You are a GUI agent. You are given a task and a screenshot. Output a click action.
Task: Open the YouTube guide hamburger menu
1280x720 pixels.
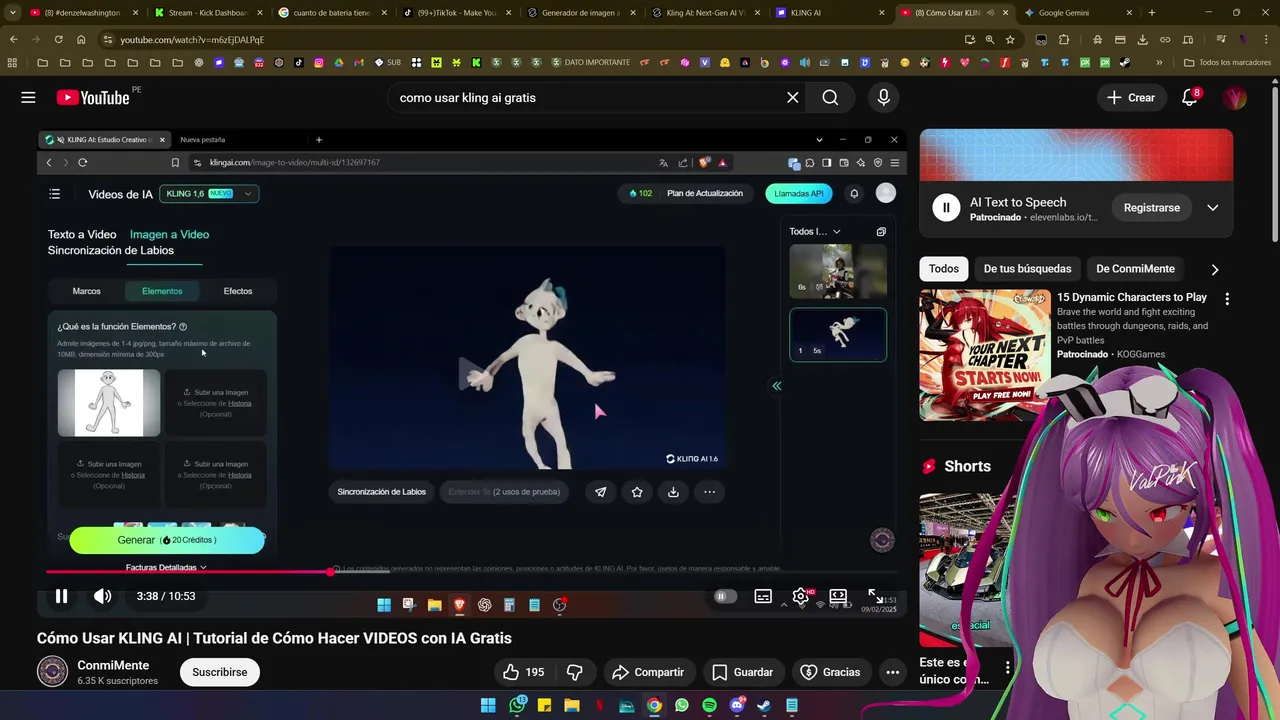click(x=28, y=98)
